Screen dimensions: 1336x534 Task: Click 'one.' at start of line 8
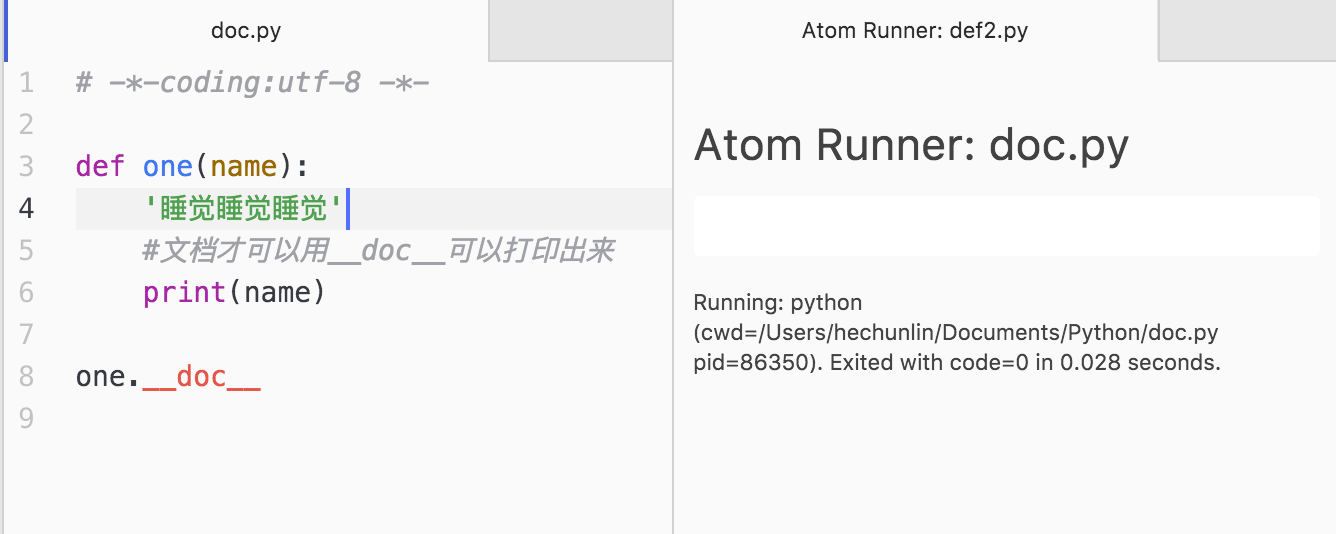[109, 376]
